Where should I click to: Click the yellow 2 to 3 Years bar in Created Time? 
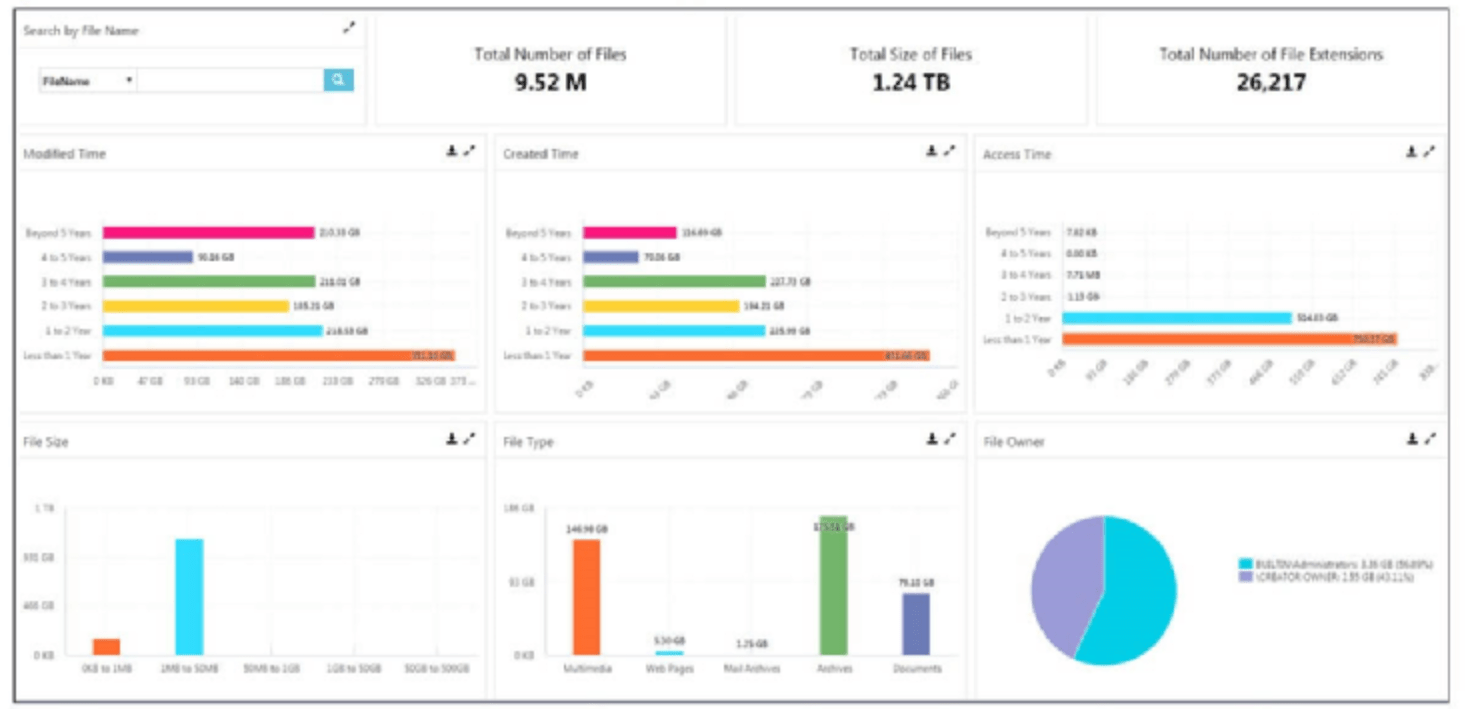point(661,306)
